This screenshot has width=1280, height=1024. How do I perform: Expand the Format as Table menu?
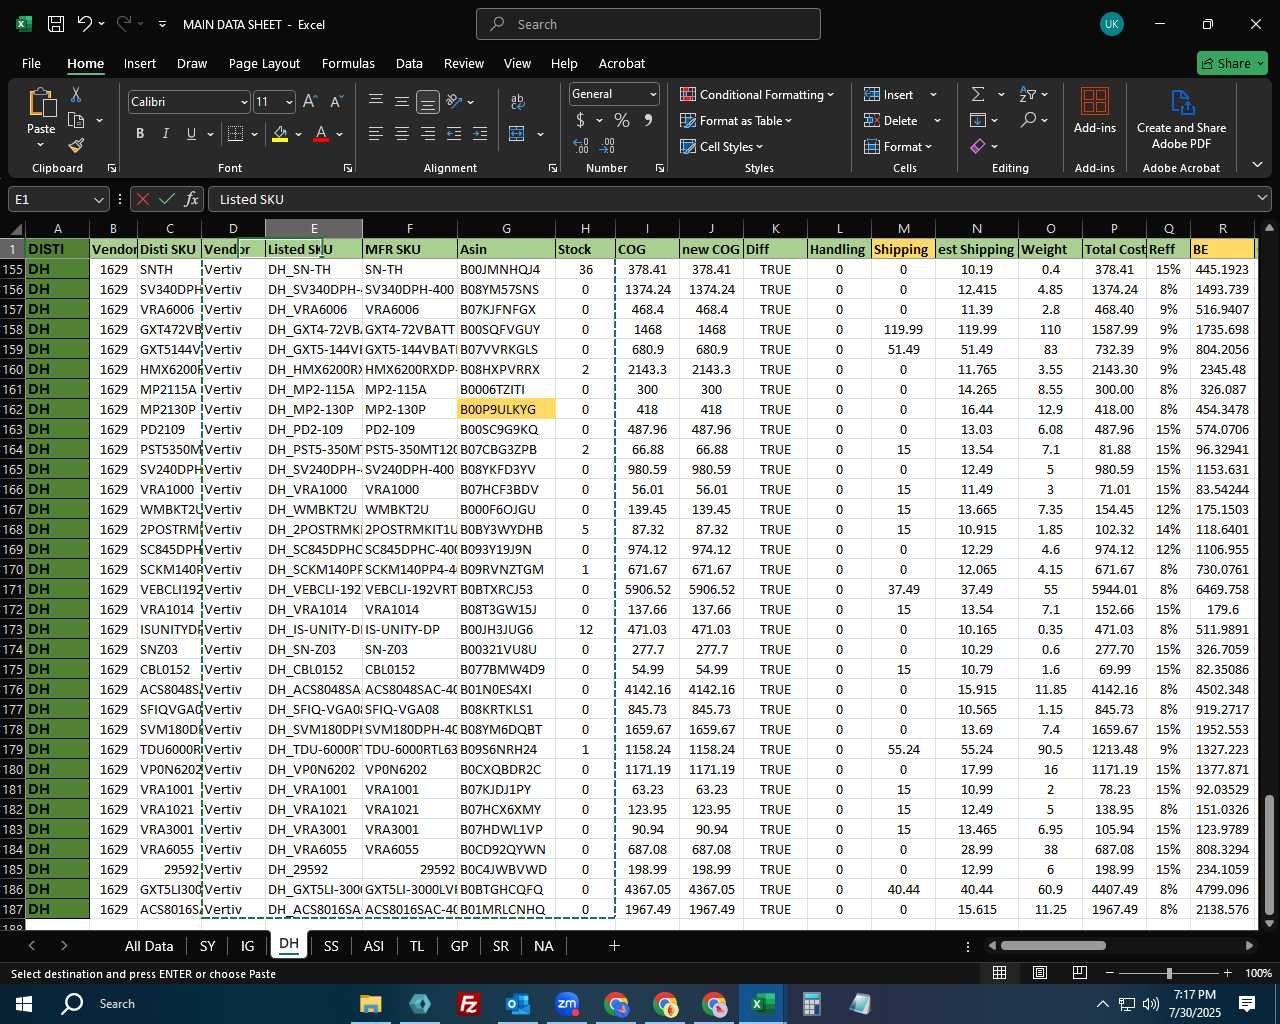coord(736,121)
